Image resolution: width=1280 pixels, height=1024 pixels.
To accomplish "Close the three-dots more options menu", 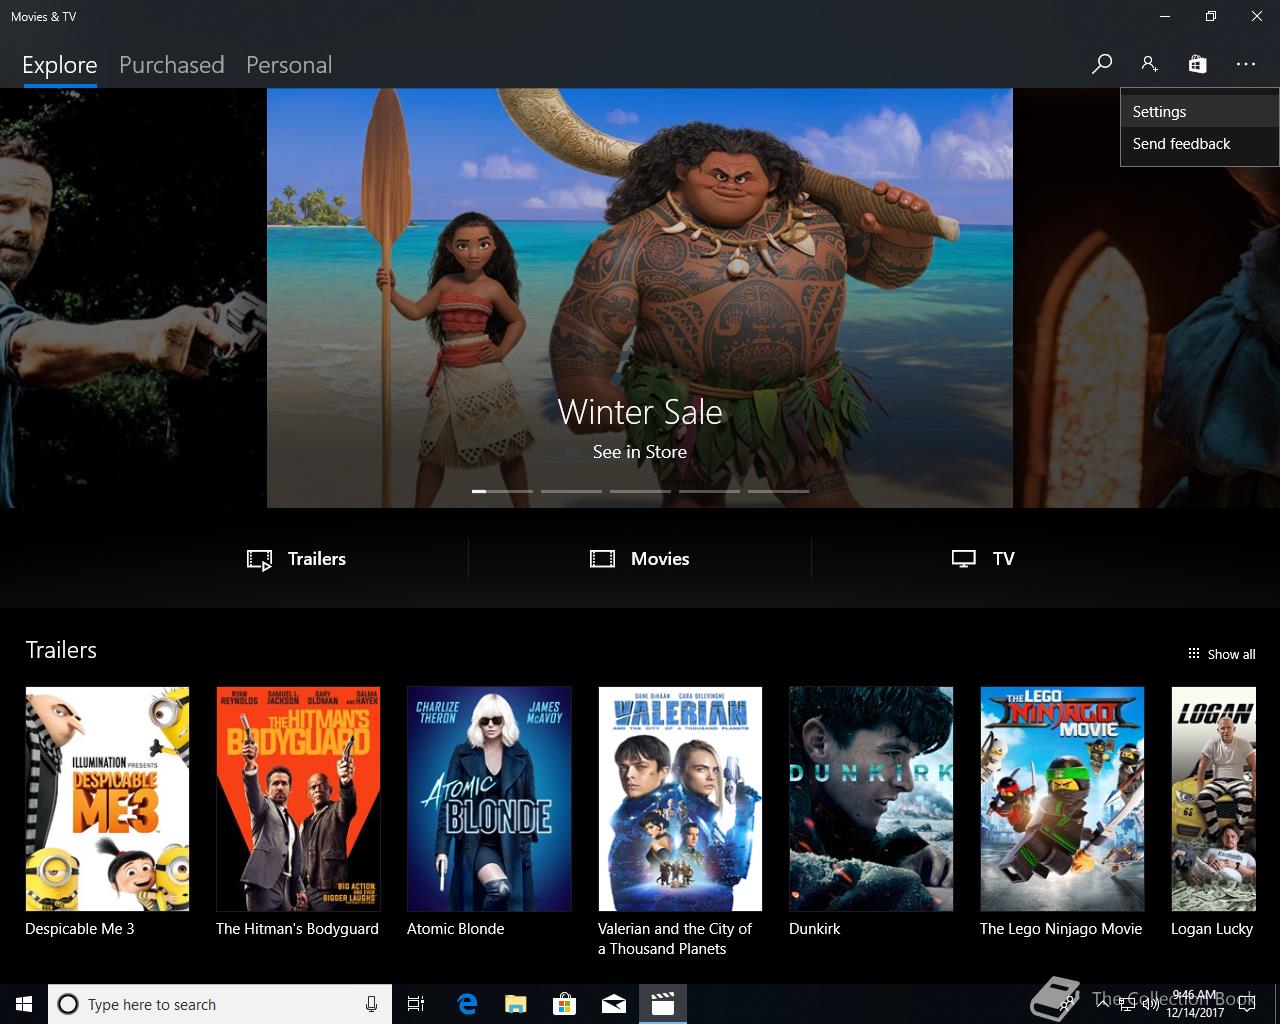I will 1245,64.
